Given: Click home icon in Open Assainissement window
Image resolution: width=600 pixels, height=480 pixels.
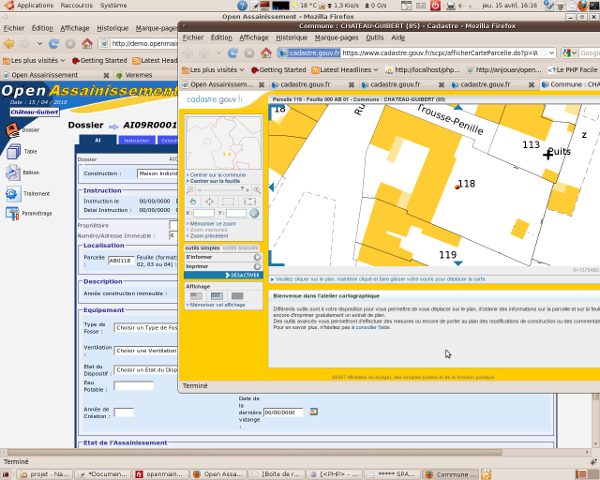Looking at the screenshot, I should point(87,43).
